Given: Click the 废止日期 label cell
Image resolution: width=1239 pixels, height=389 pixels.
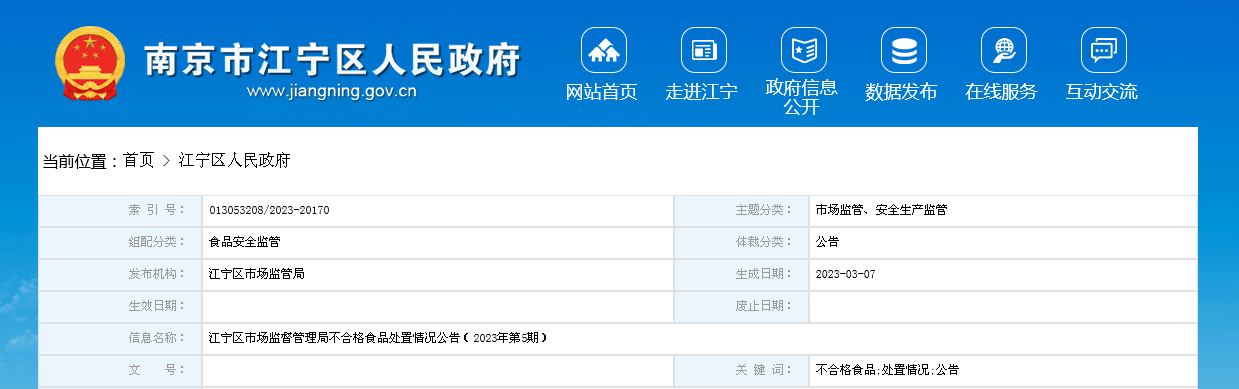Looking at the screenshot, I should (742, 306).
